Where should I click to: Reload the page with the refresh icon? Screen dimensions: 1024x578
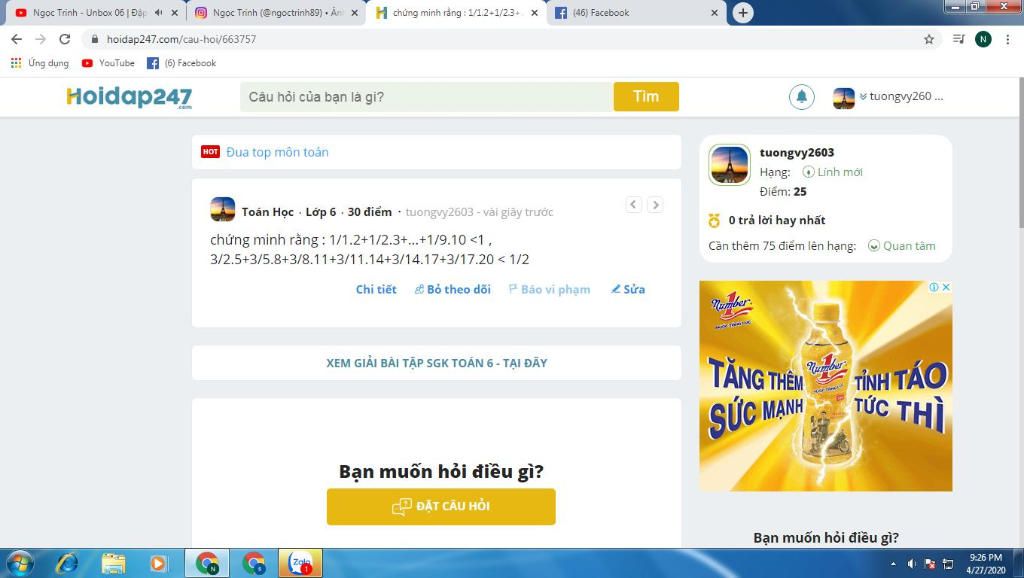(x=65, y=39)
